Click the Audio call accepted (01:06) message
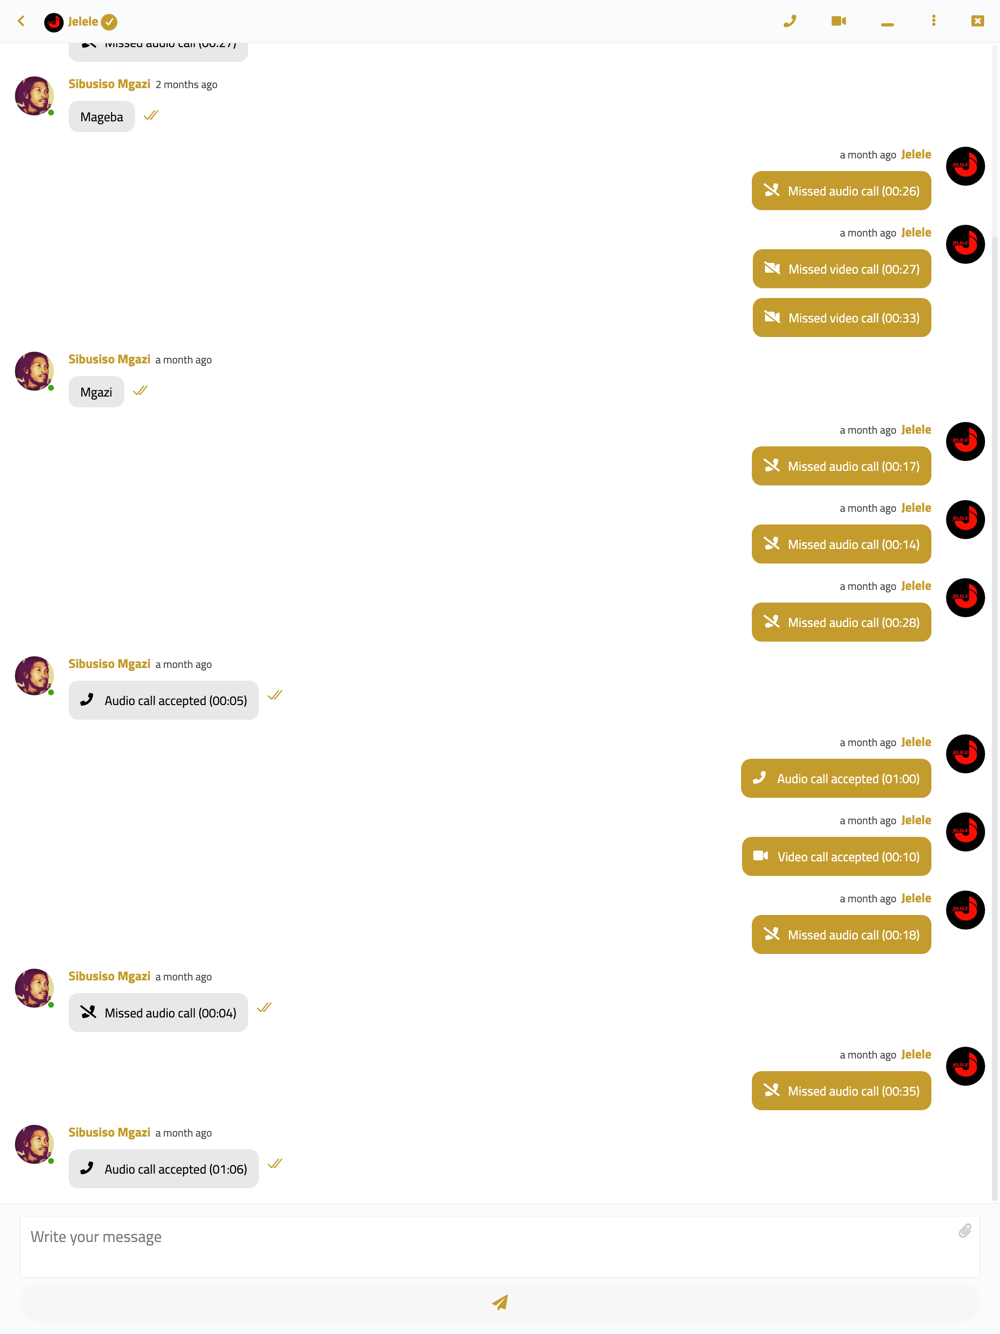The height and width of the screenshot is (1334, 1000). pos(164,1169)
